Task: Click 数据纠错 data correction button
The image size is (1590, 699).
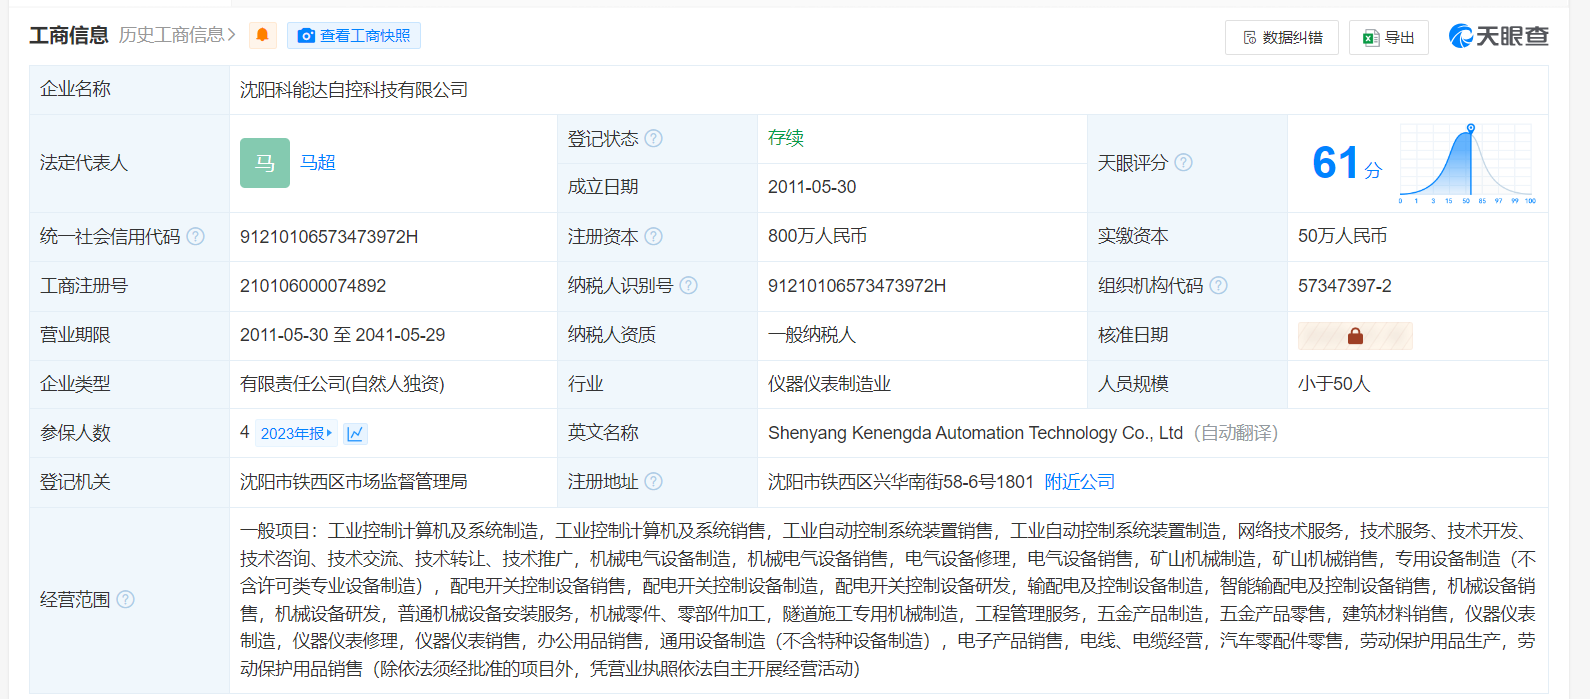Action: [x=1282, y=38]
